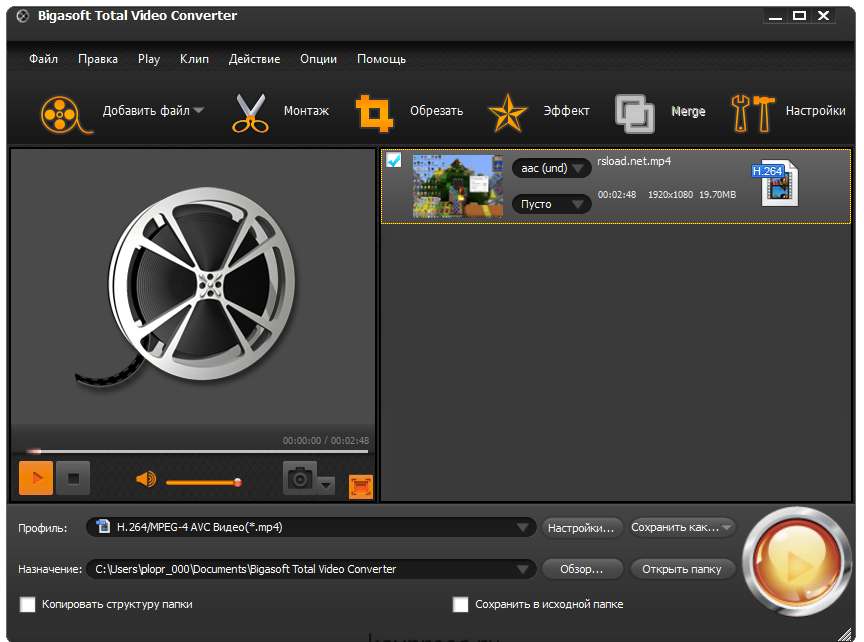Click the 1920x1080 resolution text
This screenshot has width=864, height=642.
[x=671, y=195]
